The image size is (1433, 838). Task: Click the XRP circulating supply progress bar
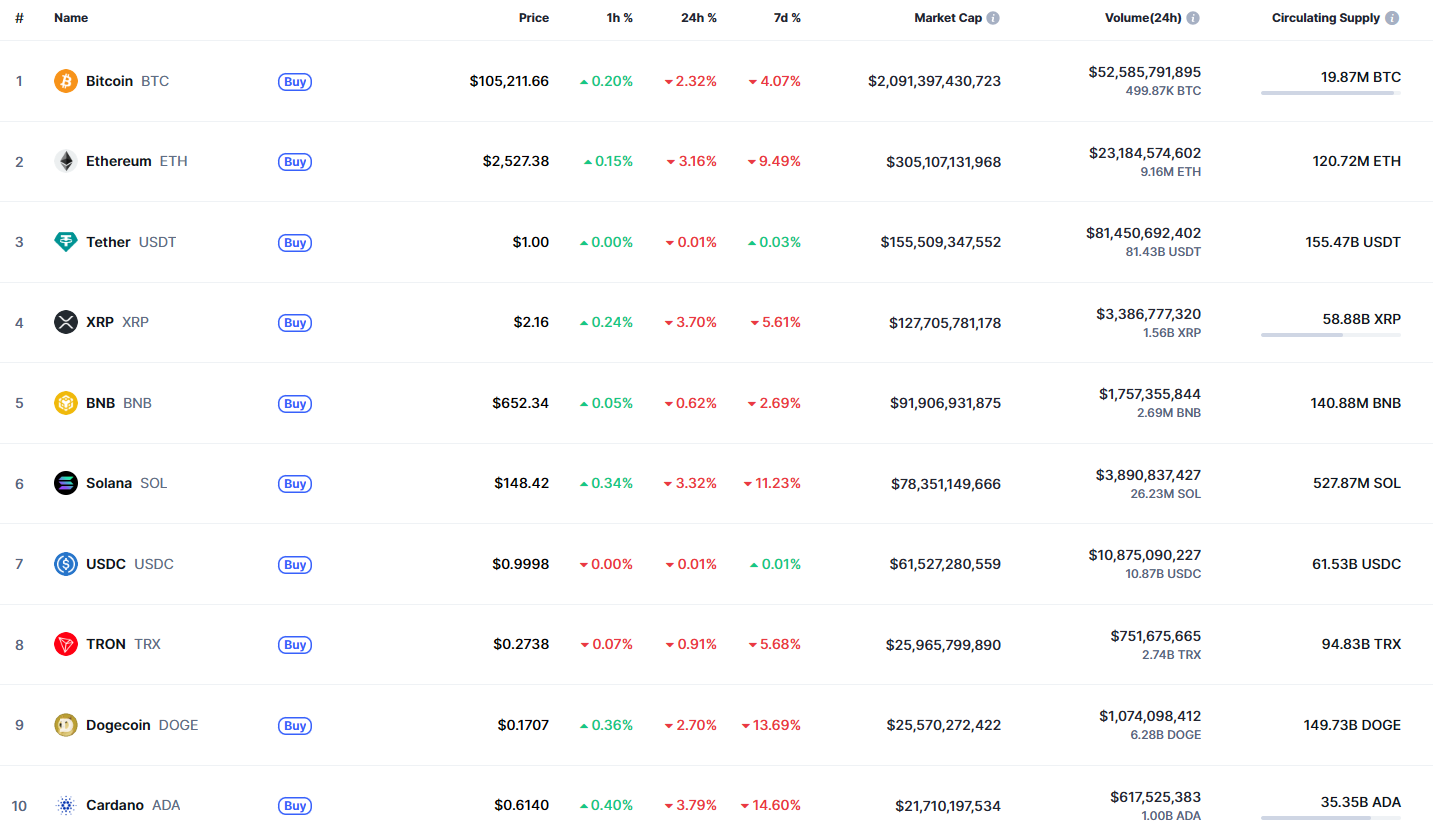tap(1331, 335)
